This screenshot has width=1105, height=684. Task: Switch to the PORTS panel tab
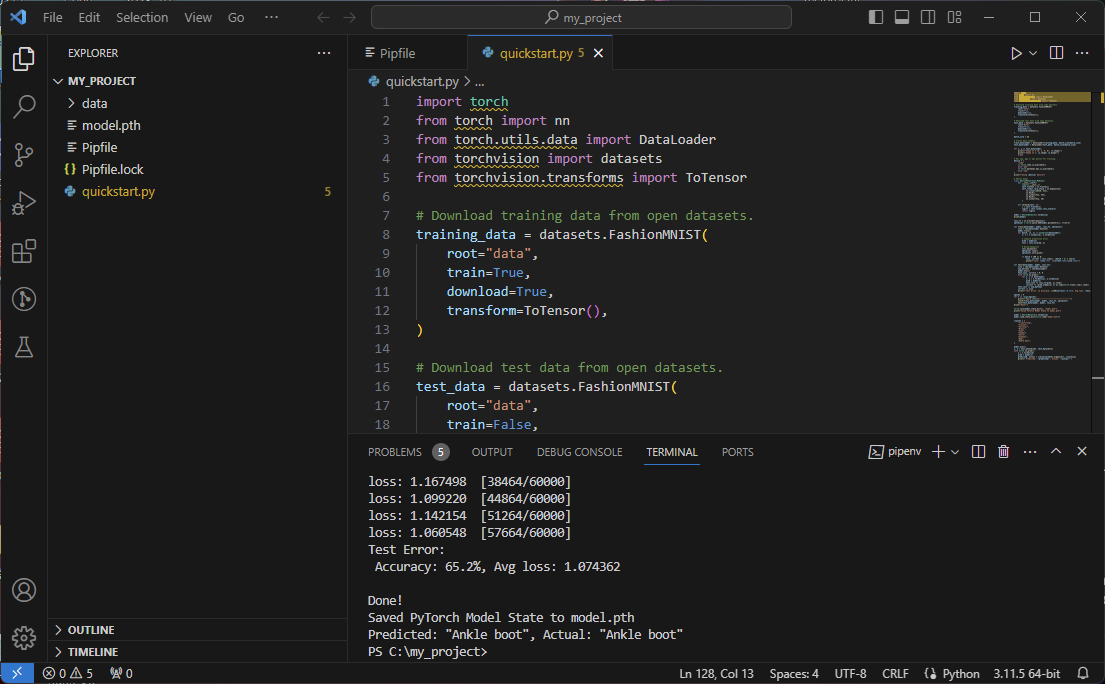737,452
